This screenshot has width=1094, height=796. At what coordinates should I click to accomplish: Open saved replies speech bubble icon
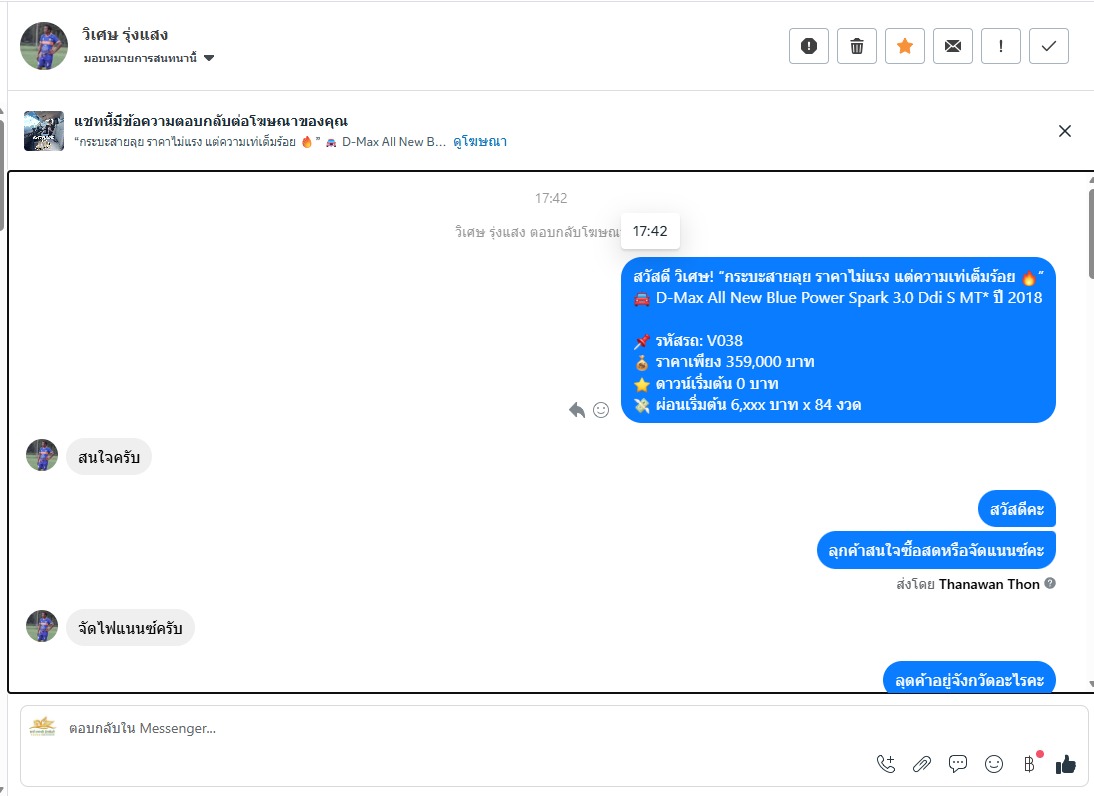coord(958,765)
